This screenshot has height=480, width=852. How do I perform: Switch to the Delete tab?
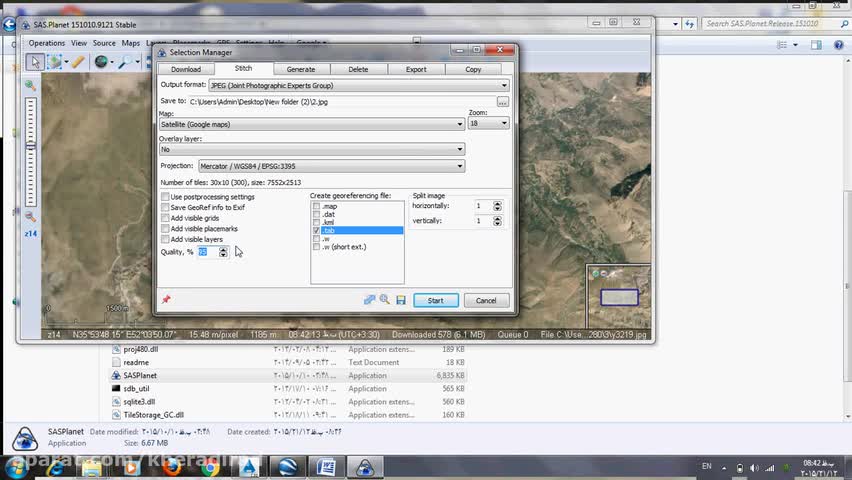click(358, 70)
